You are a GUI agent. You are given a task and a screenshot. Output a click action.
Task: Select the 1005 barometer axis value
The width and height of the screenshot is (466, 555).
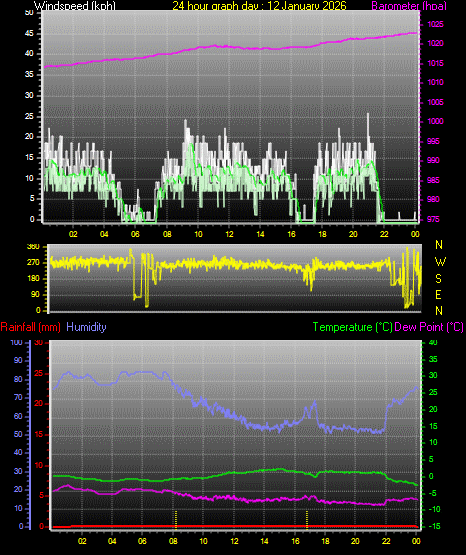click(435, 102)
